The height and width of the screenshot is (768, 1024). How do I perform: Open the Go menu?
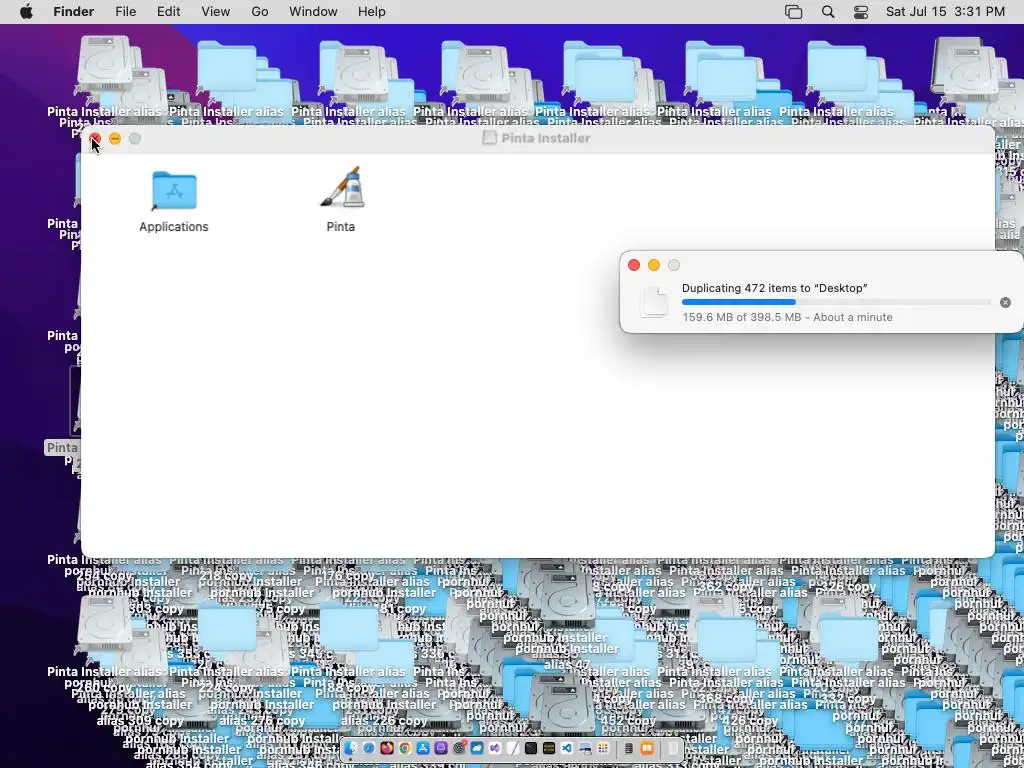(260, 12)
